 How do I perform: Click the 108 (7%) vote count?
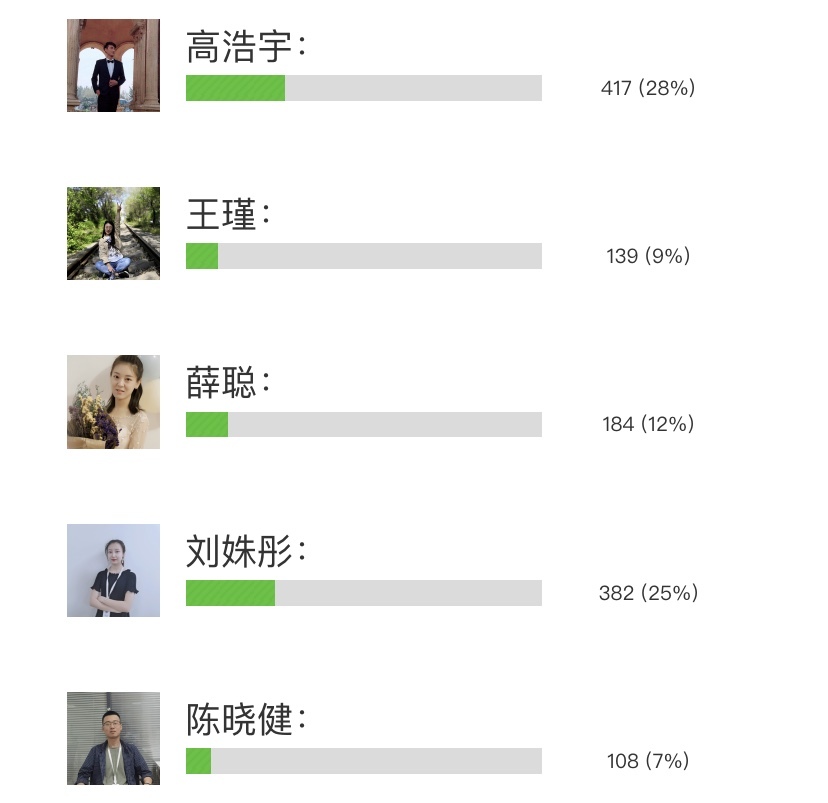pos(648,761)
